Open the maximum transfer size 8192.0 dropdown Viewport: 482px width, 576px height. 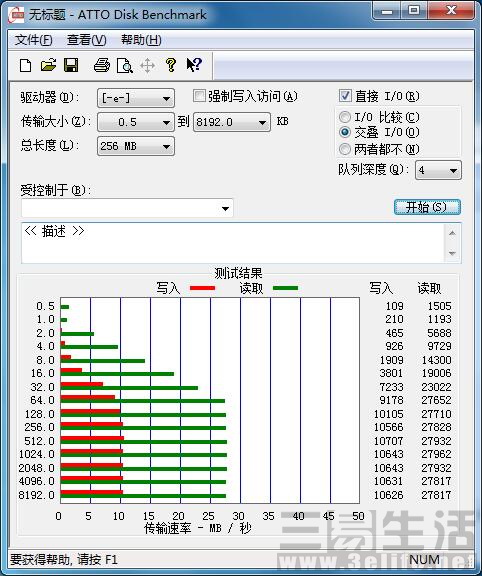(x=232, y=122)
